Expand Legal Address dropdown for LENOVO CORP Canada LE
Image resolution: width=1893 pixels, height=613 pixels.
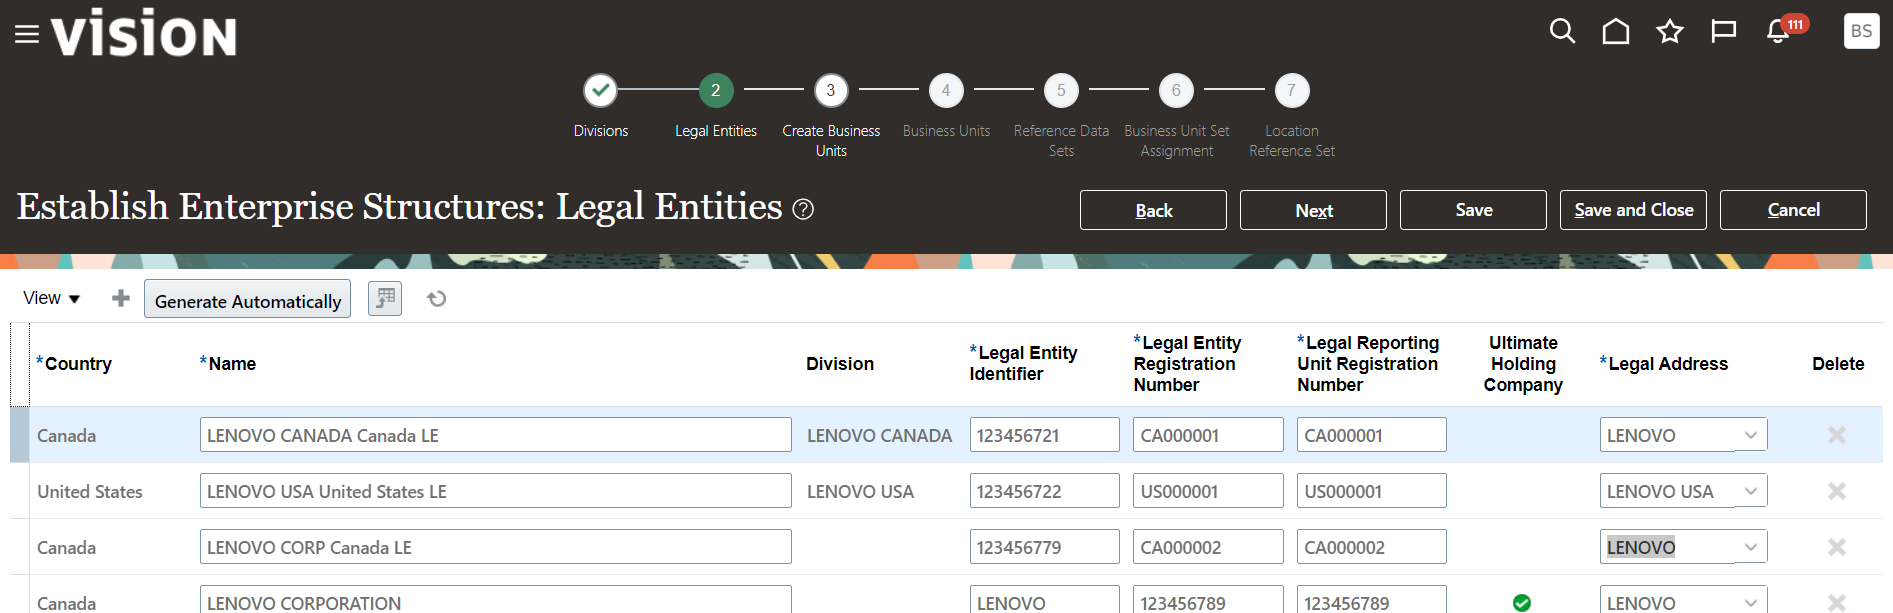1751,547
